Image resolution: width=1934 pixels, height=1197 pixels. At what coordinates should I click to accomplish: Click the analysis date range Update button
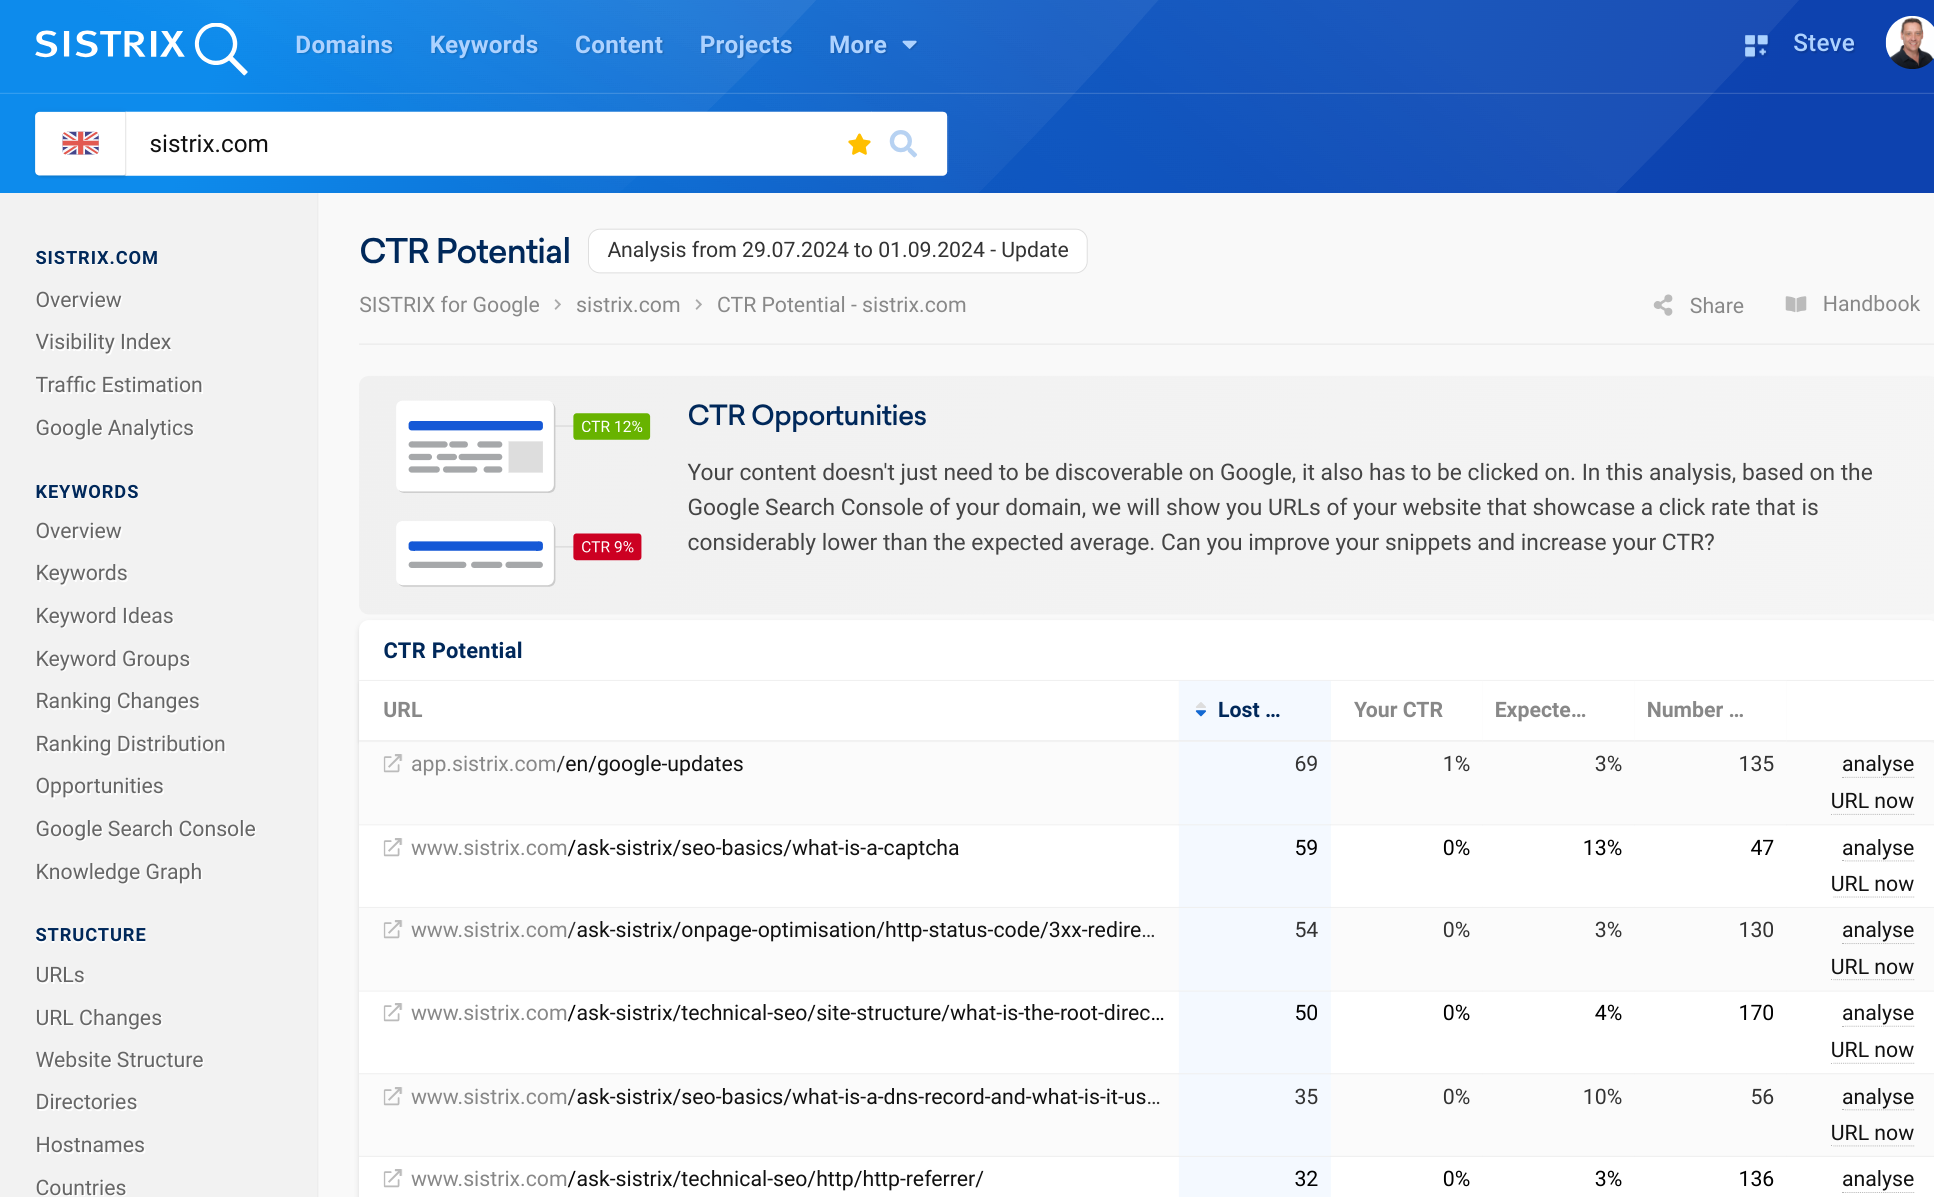[x=838, y=250]
